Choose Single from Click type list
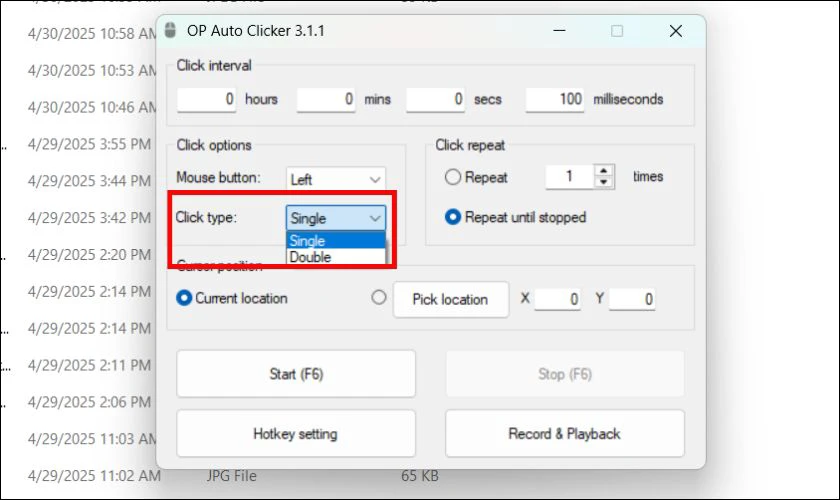Screen dimensions: 840x500 click(336, 241)
